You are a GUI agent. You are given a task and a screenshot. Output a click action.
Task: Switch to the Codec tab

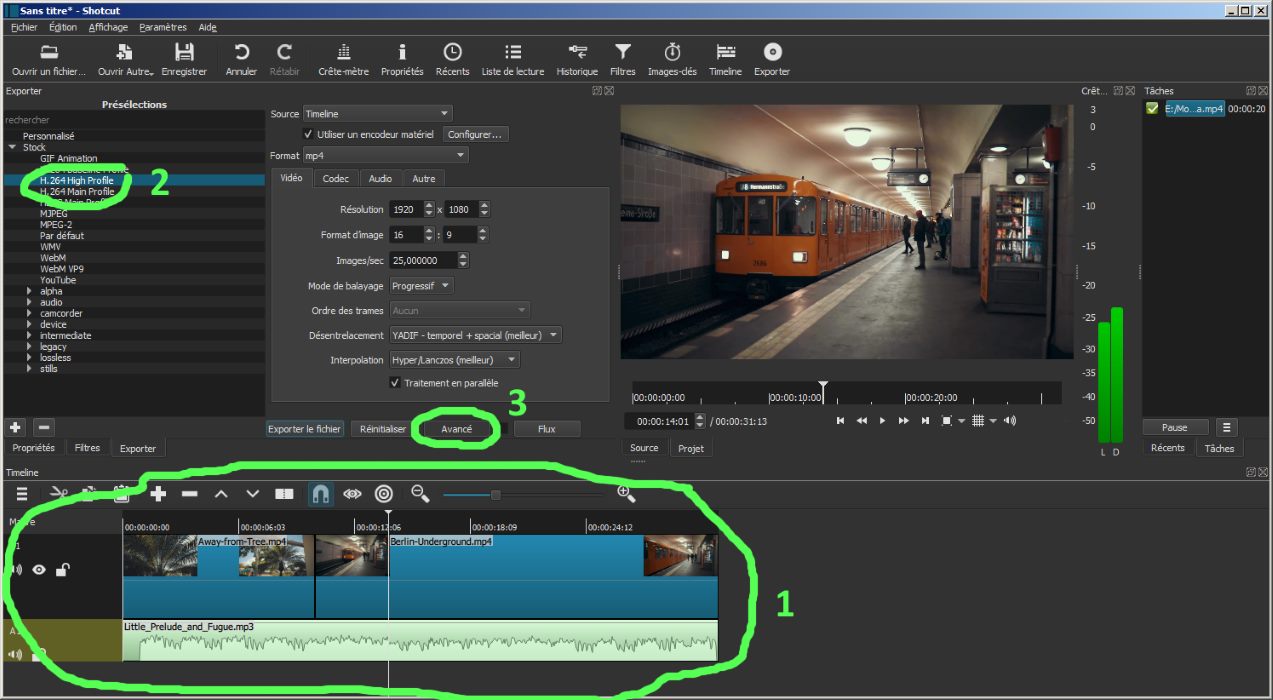pyautogui.click(x=335, y=179)
